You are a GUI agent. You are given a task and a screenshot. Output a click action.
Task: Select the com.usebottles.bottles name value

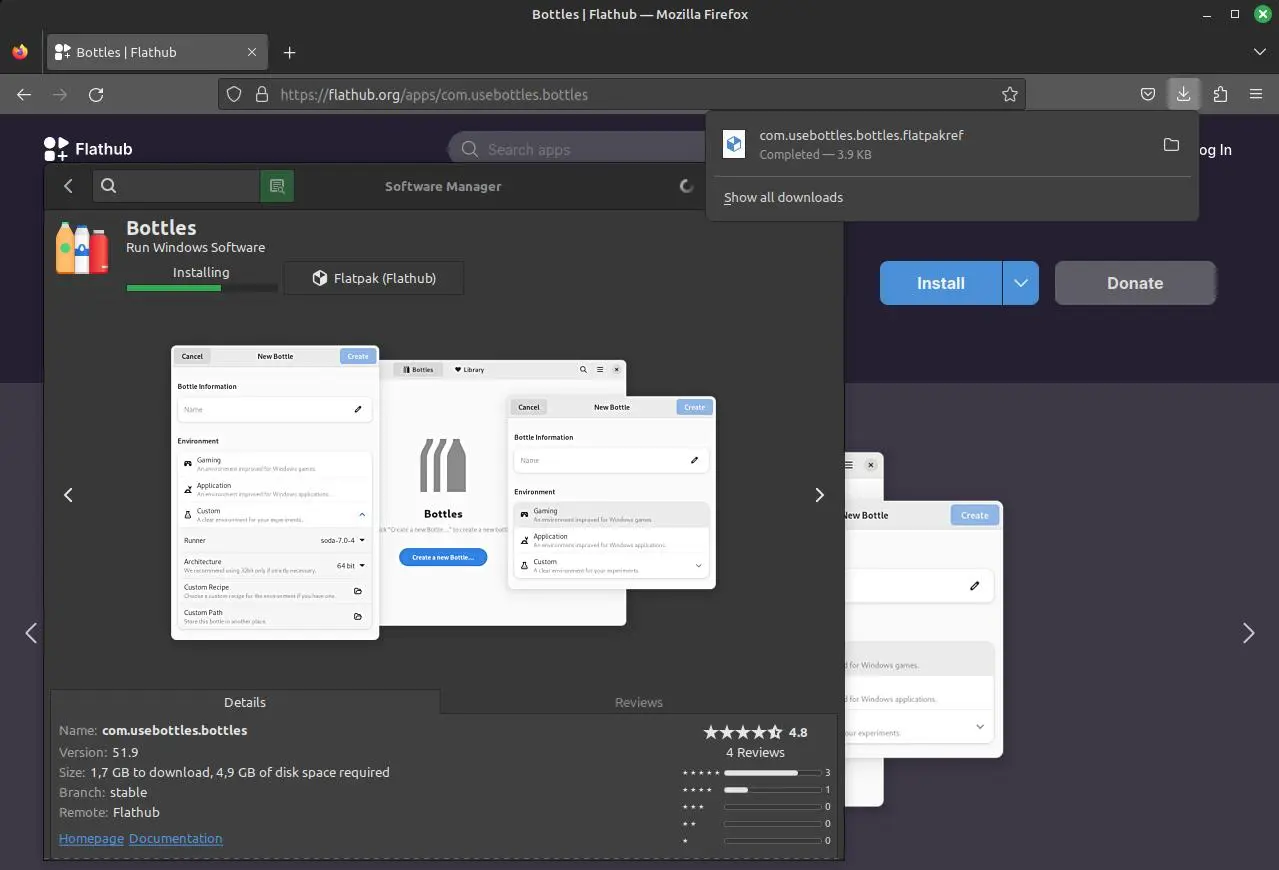pyautogui.click(x=174, y=730)
